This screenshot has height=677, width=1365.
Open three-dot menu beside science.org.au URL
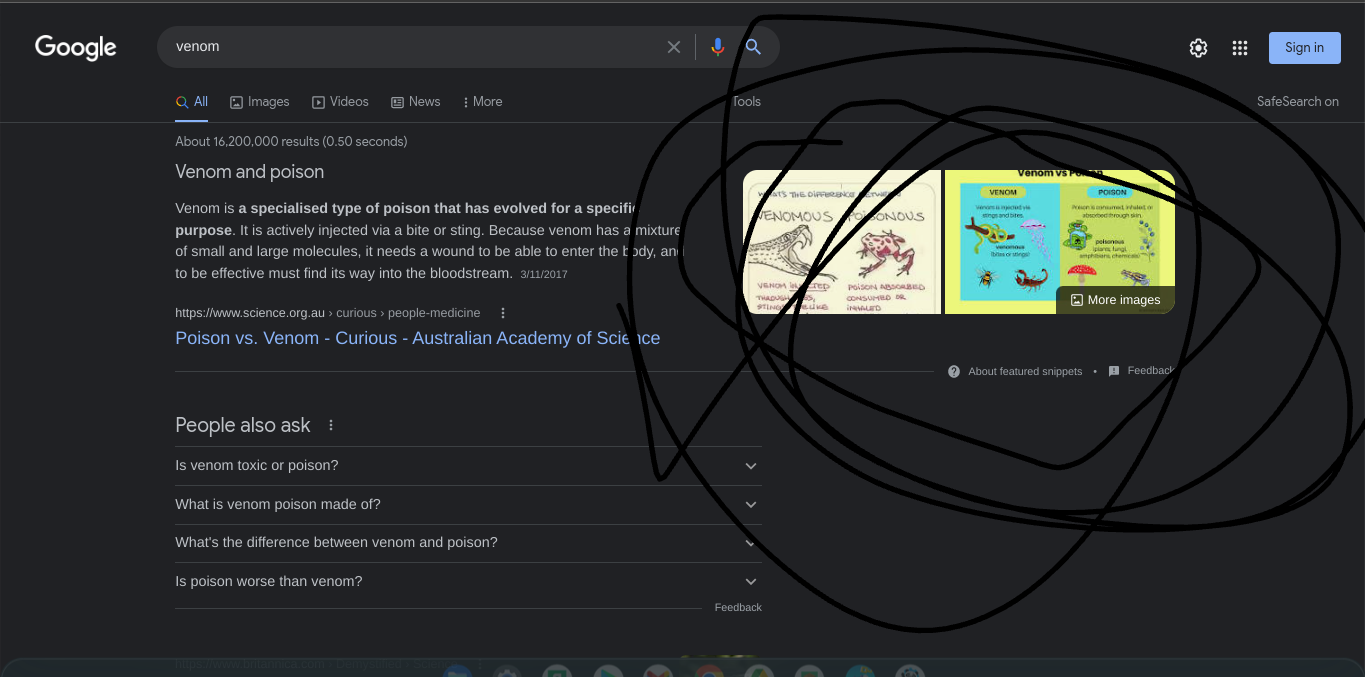click(x=503, y=313)
